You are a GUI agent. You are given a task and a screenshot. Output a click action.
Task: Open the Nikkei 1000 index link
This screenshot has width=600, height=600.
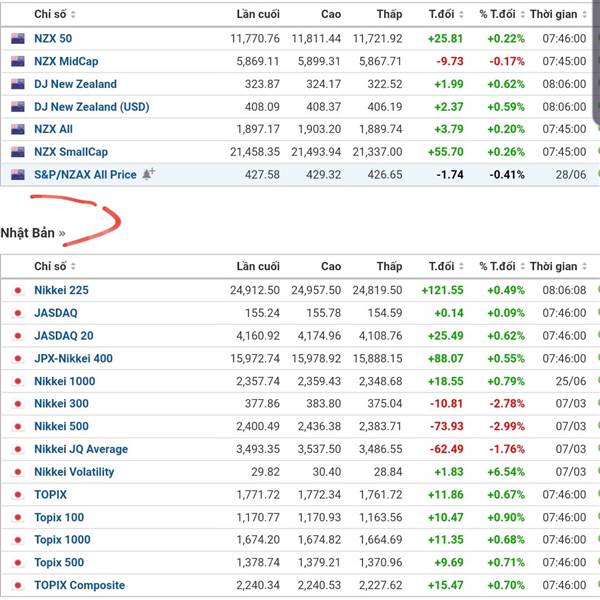(65, 381)
